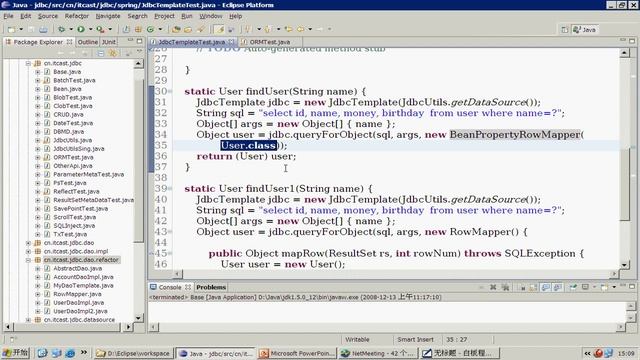Click the Open Task folder icon
Screen dimensions: 640x360
tap(188, 29)
